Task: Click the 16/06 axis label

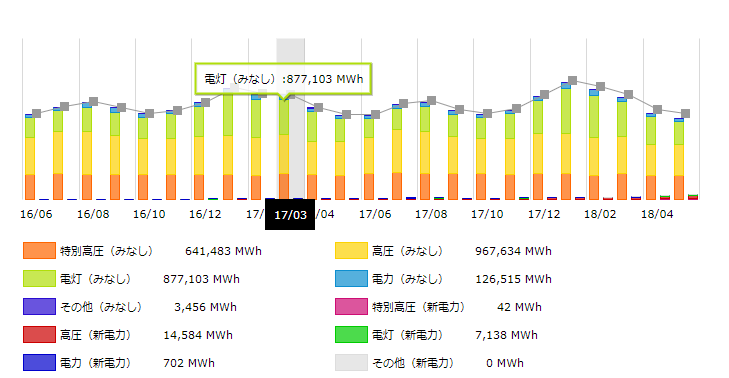Action: [36, 214]
